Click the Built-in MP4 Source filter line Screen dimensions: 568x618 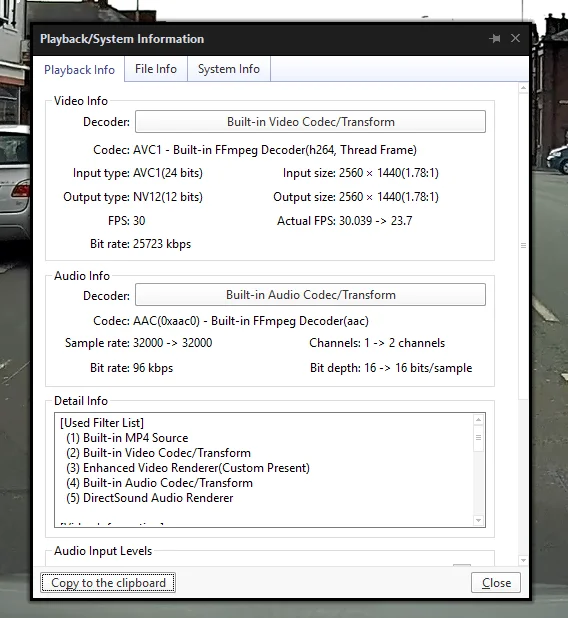127,438
